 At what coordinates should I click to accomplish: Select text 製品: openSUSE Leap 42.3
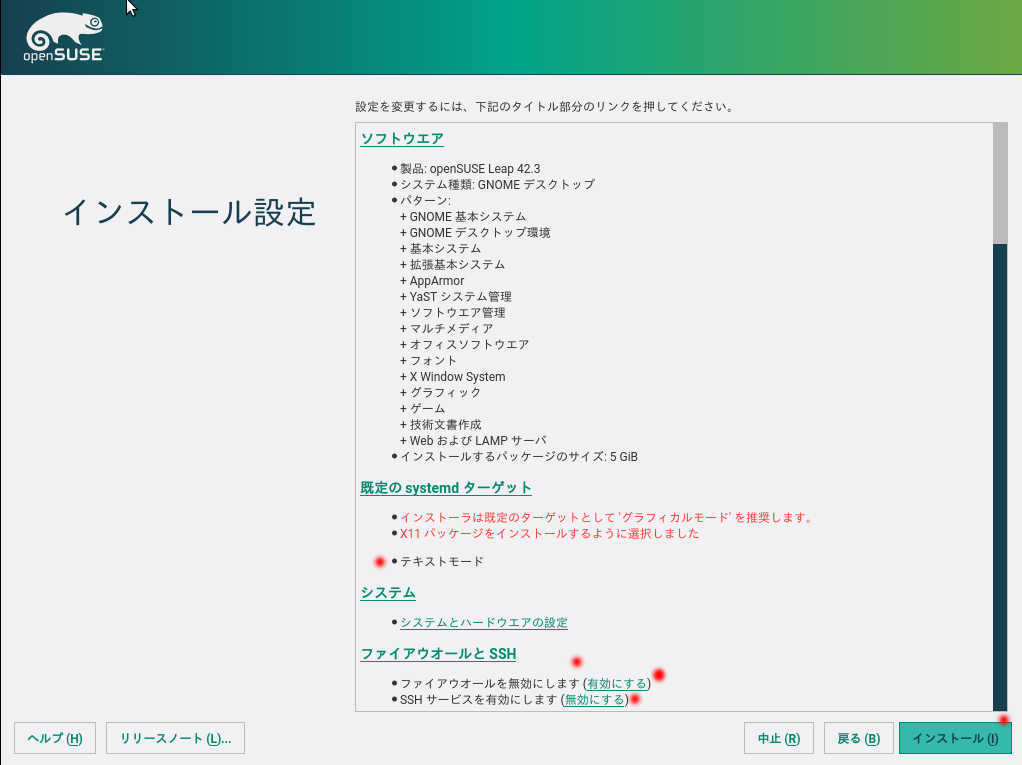(x=470, y=169)
